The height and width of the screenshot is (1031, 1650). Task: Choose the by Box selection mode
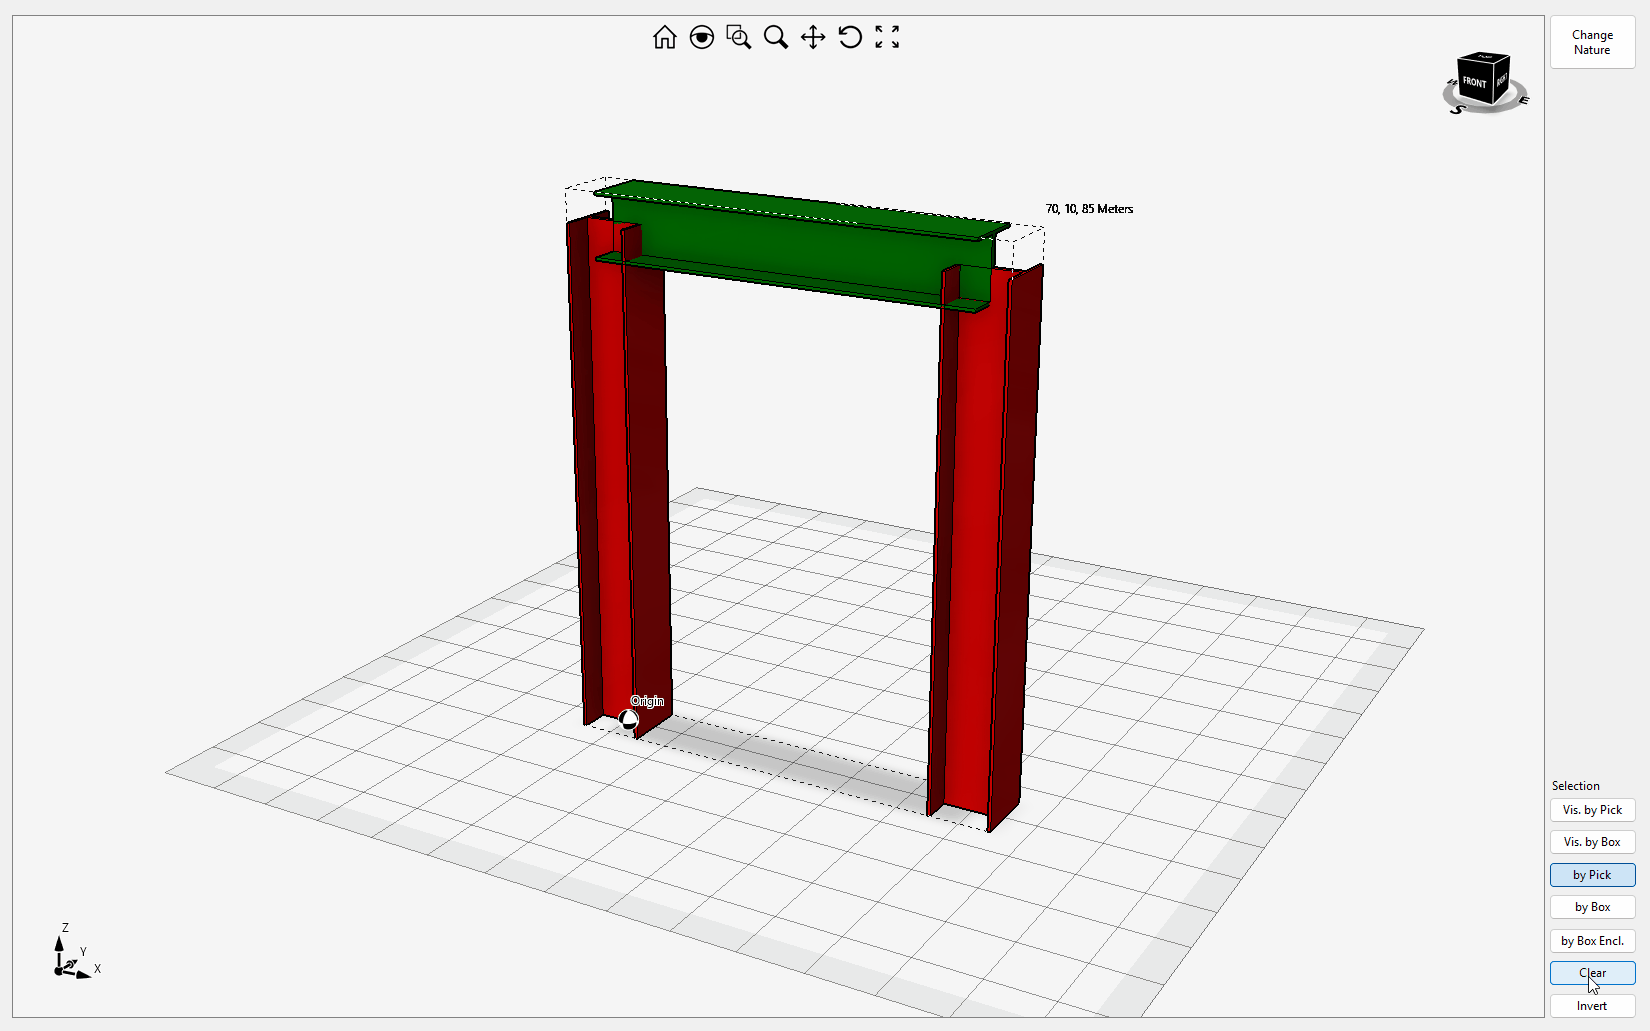[1592, 907]
